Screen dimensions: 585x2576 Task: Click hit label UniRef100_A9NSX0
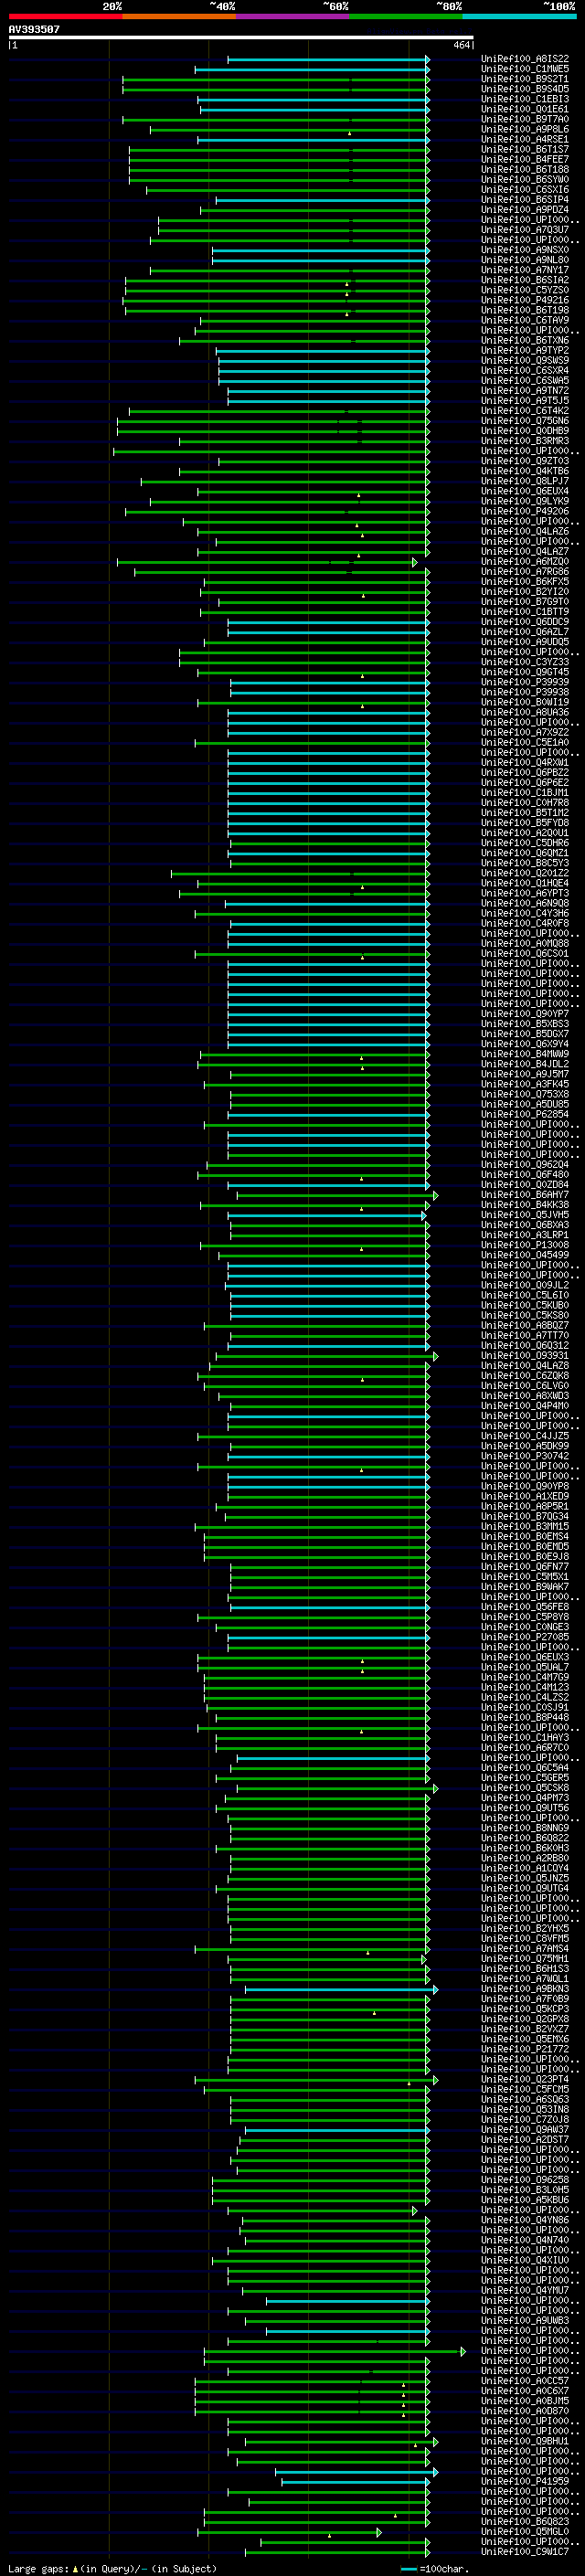point(525,250)
